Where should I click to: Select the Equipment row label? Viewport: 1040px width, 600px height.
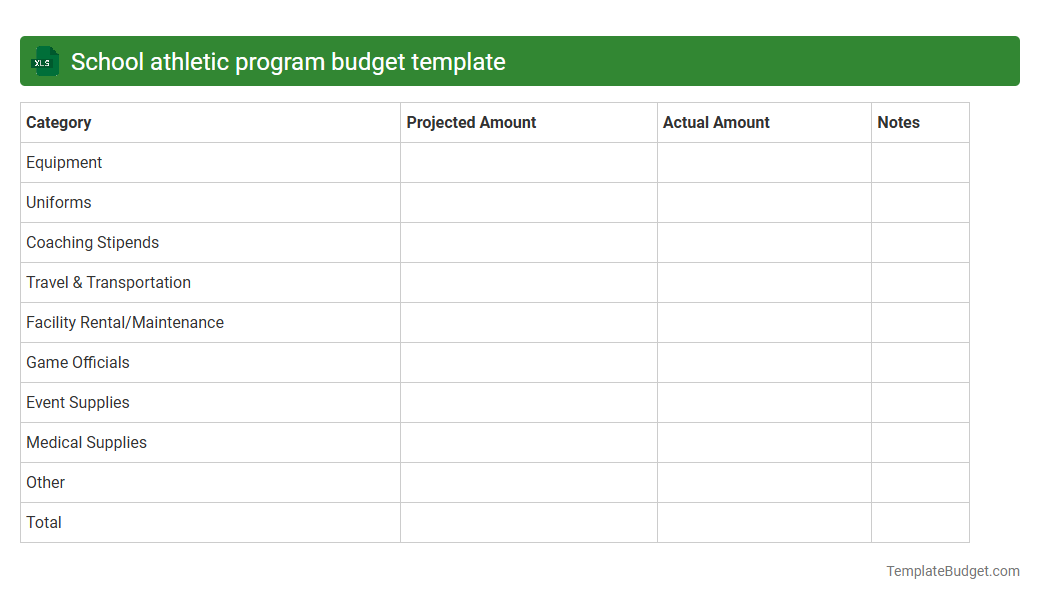[x=64, y=162]
